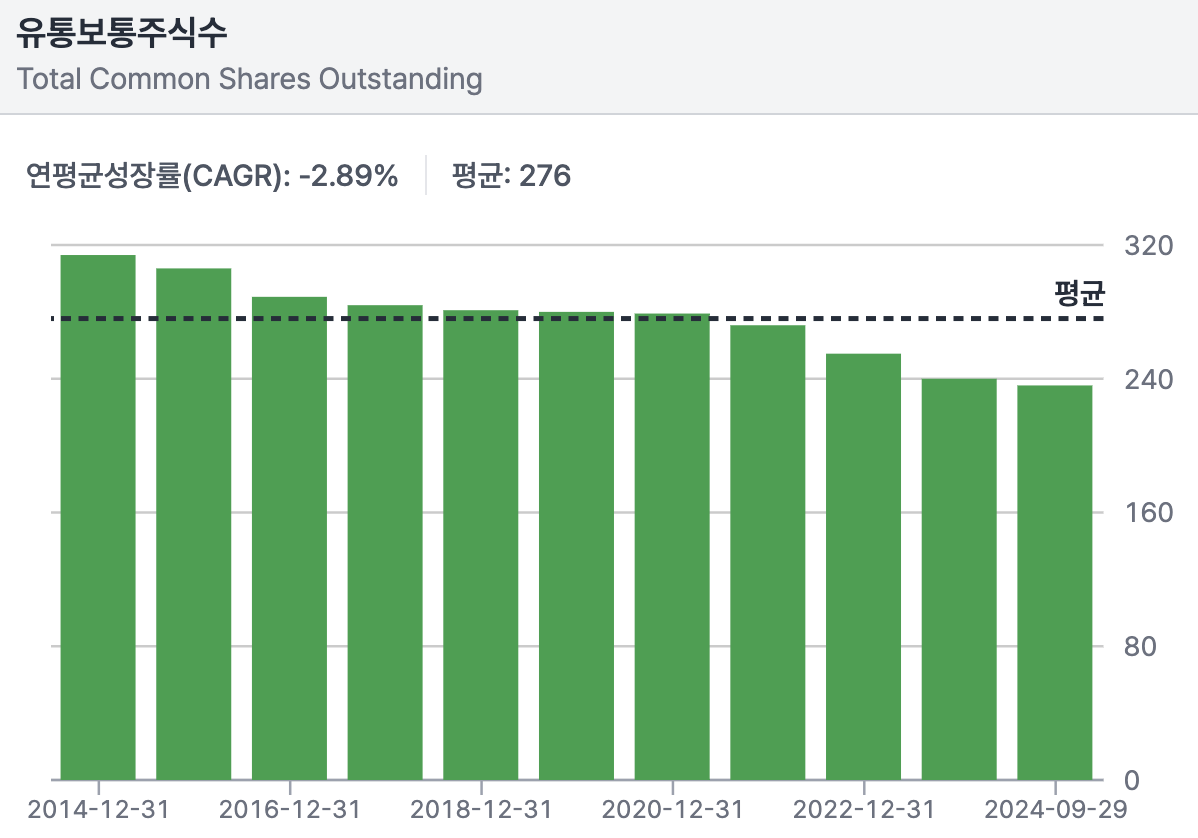
Task: Select the last bar, 2024-09-29
Action: (x=1054, y=582)
